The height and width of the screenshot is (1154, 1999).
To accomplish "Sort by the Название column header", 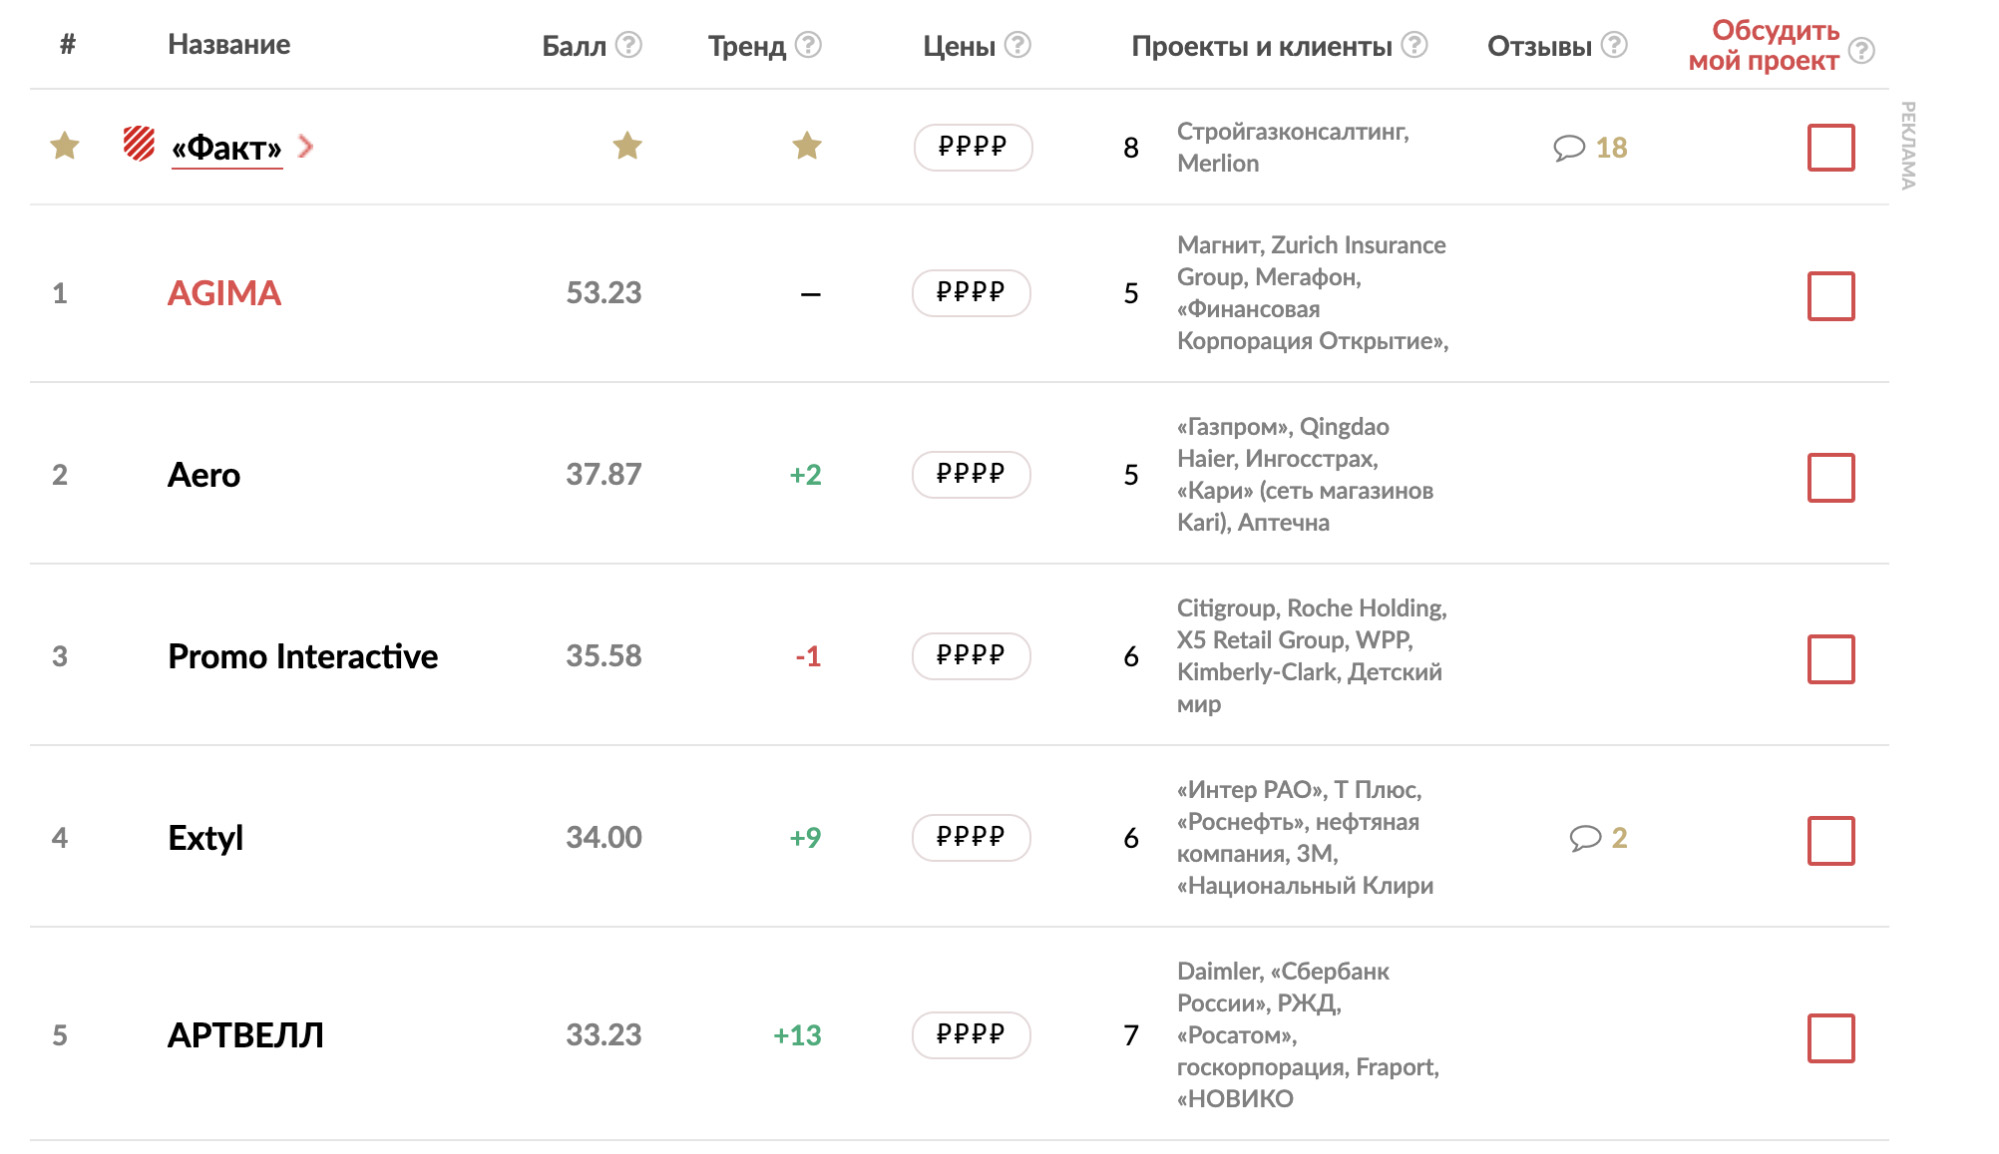I will pos(229,44).
